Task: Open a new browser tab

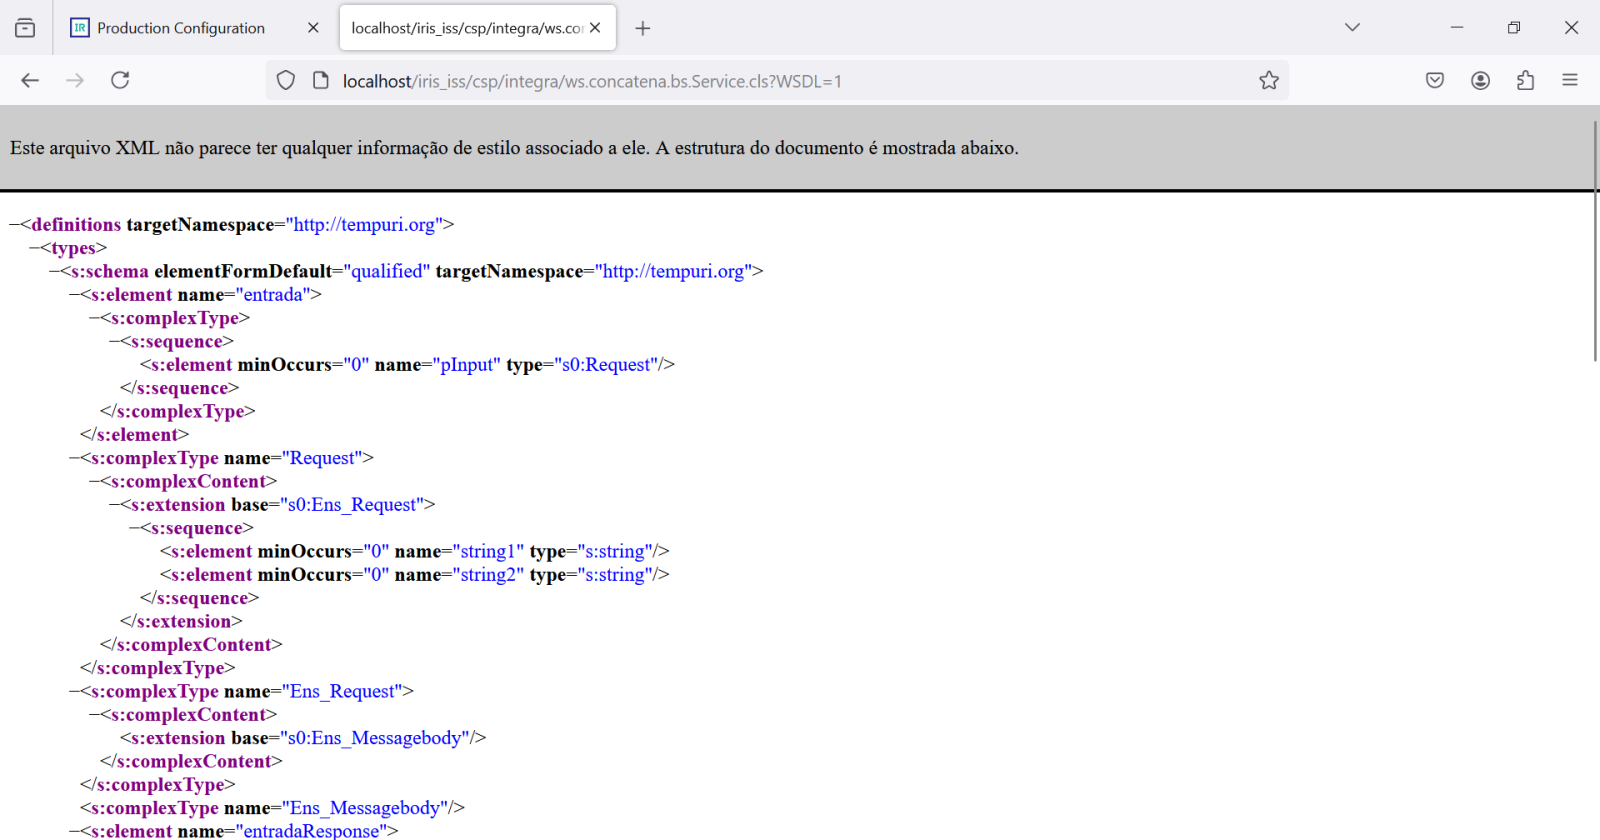Action: (x=643, y=28)
